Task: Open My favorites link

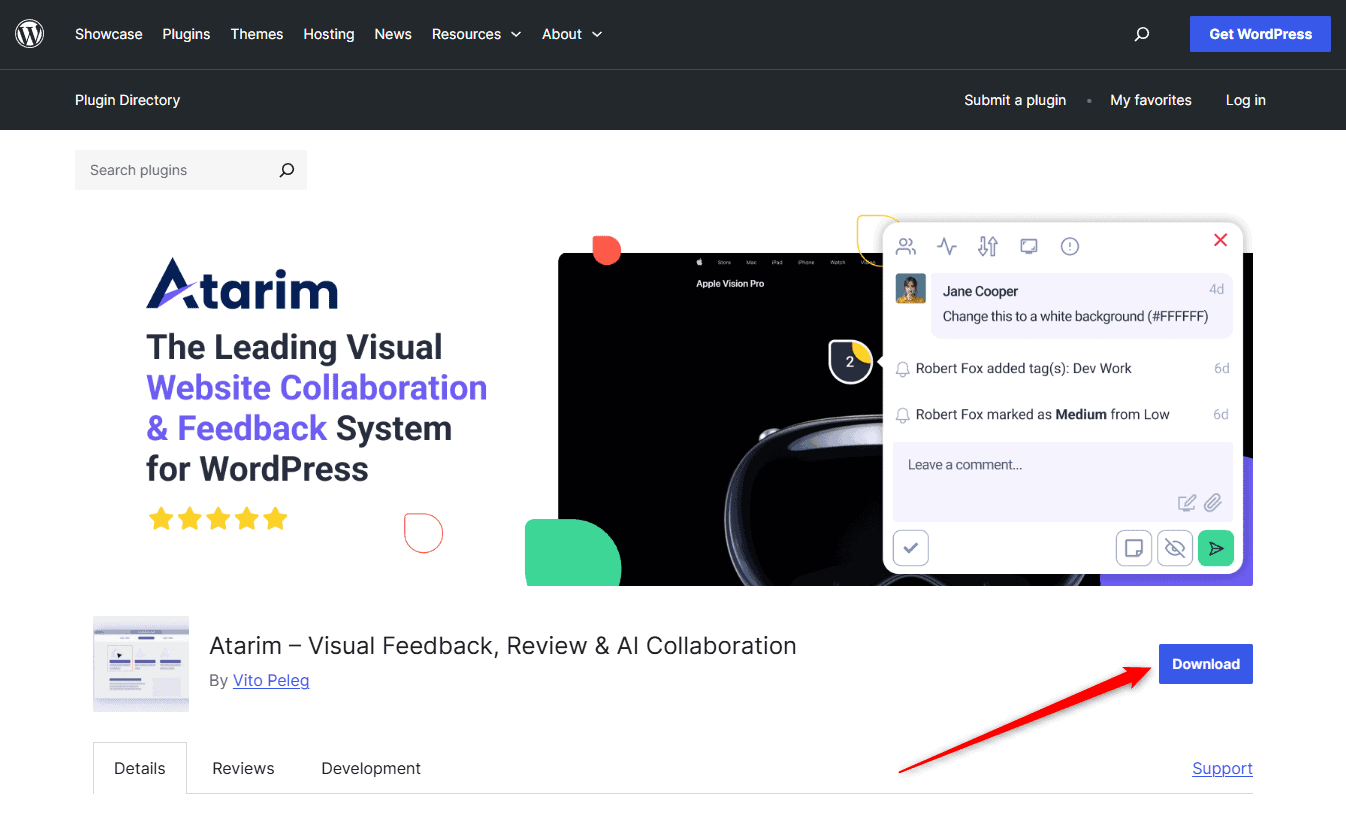Action: click(x=1151, y=100)
